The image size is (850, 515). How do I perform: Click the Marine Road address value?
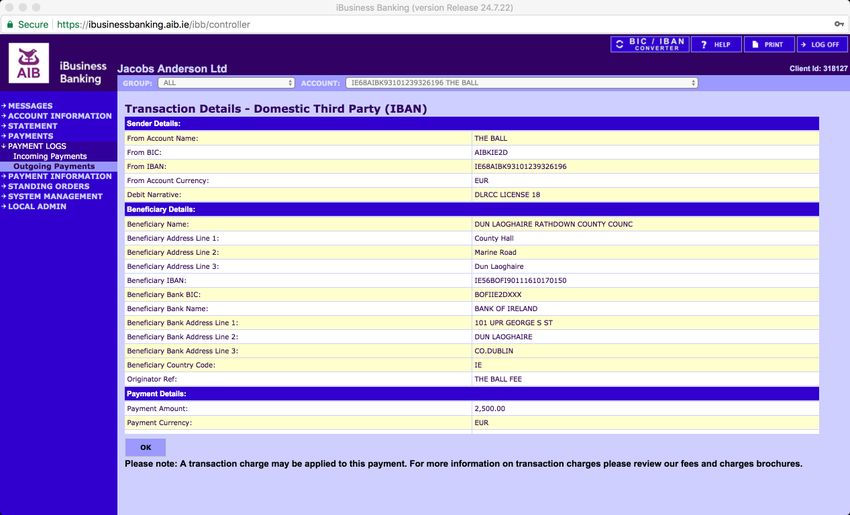pyautogui.click(x=495, y=252)
